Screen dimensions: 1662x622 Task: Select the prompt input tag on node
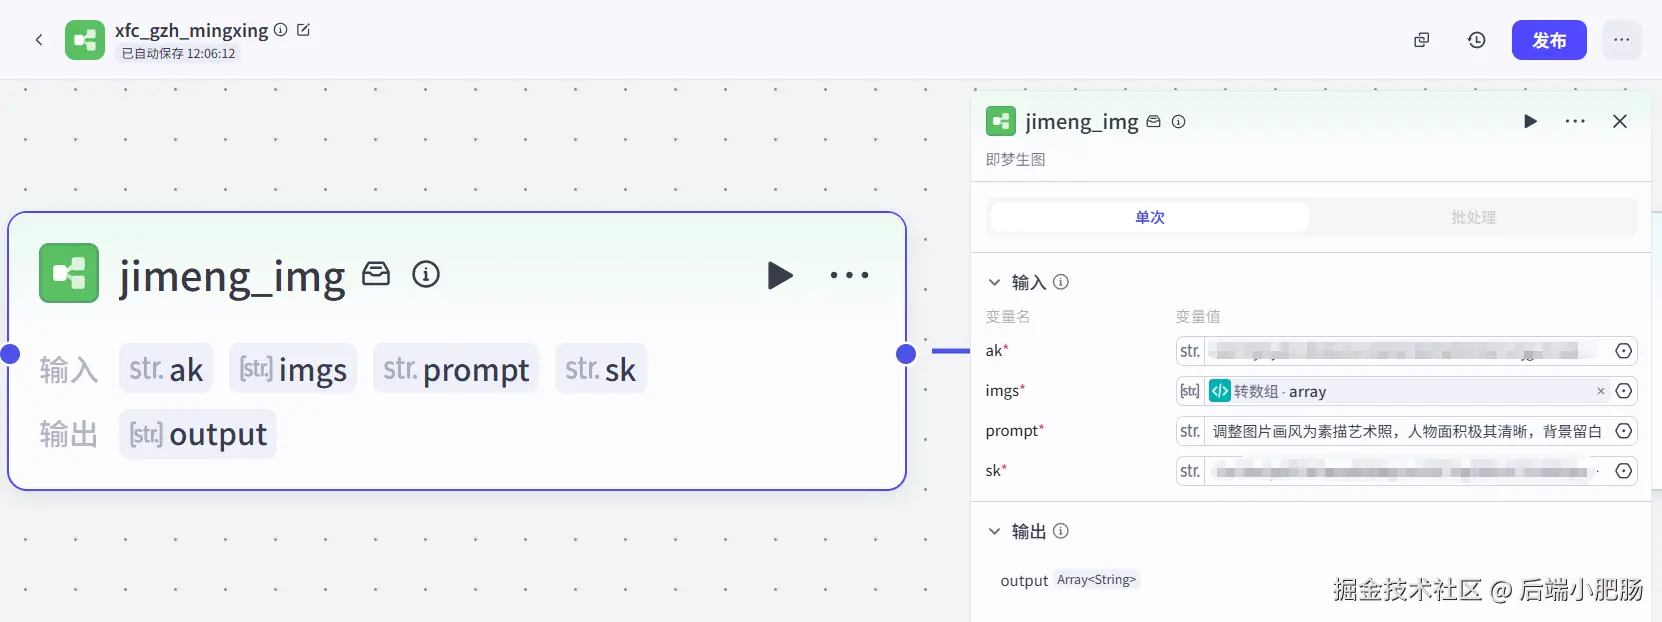point(456,369)
